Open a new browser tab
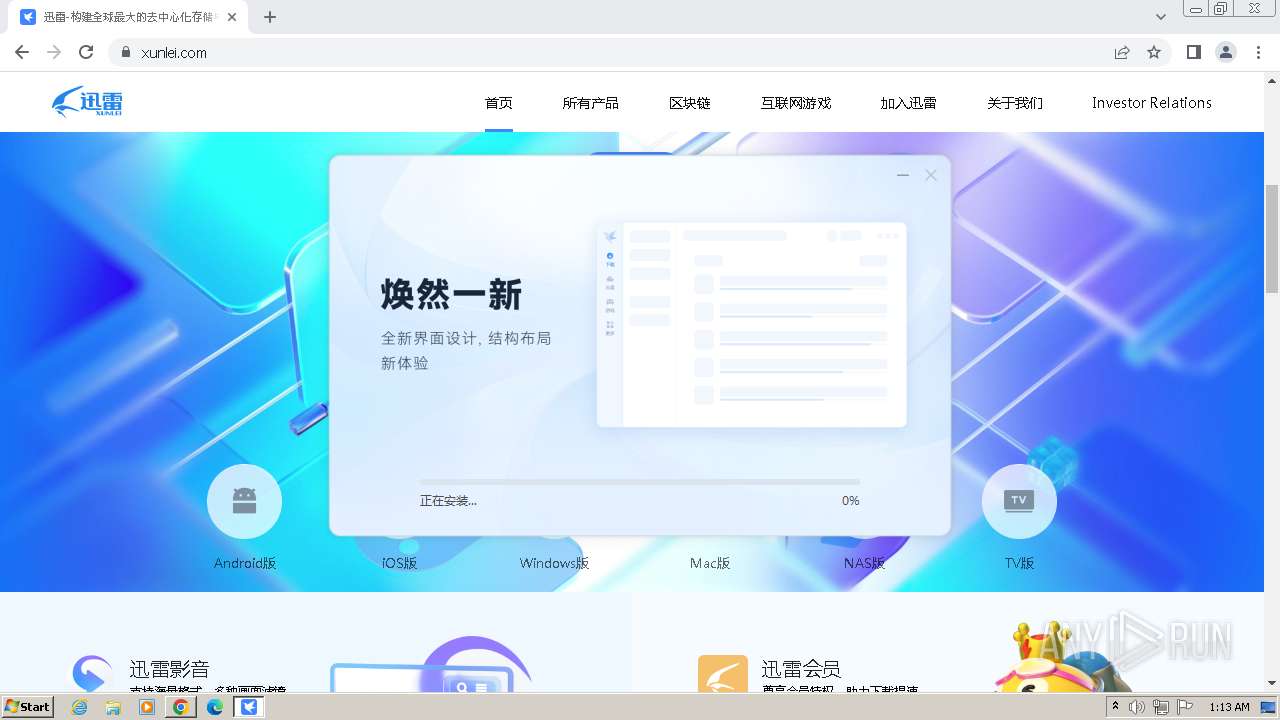Screen dimensions: 1280x720 (270, 17)
